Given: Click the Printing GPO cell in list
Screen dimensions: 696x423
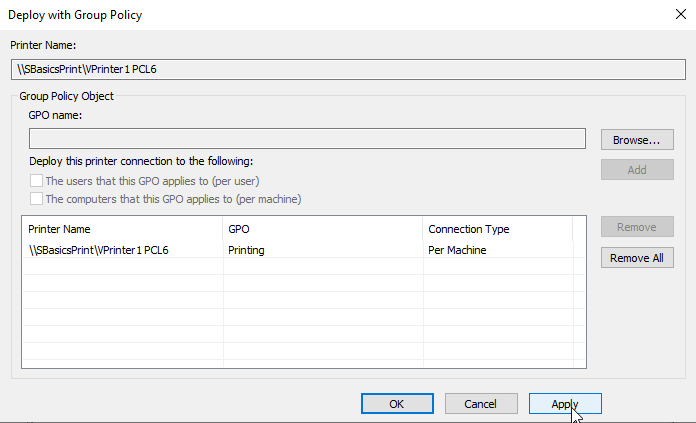Looking at the screenshot, I should 246,250.
